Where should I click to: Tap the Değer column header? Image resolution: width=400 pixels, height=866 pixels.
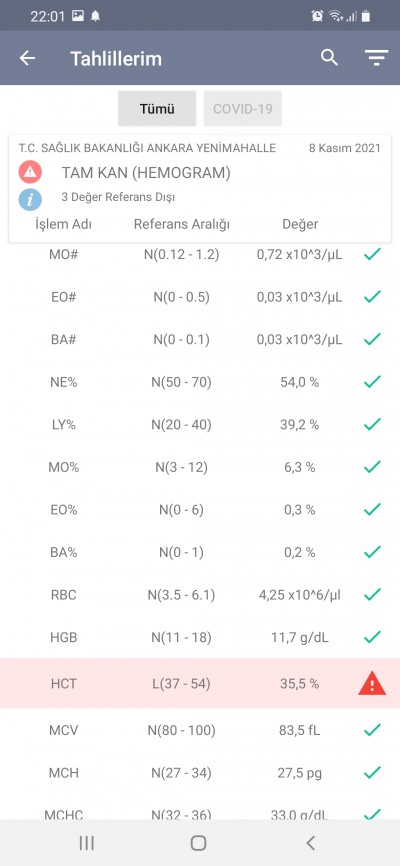300,224
